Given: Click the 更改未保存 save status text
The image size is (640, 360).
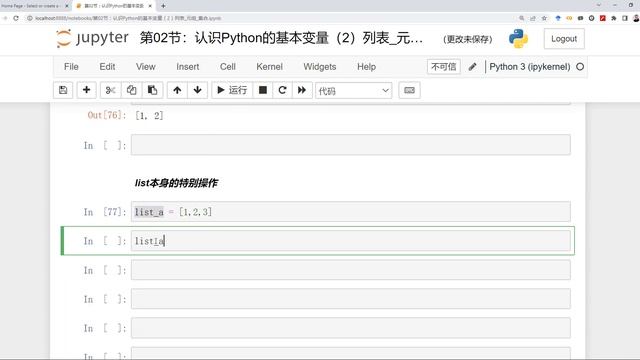Looking at the screenshot, I should tap(468, 39).
